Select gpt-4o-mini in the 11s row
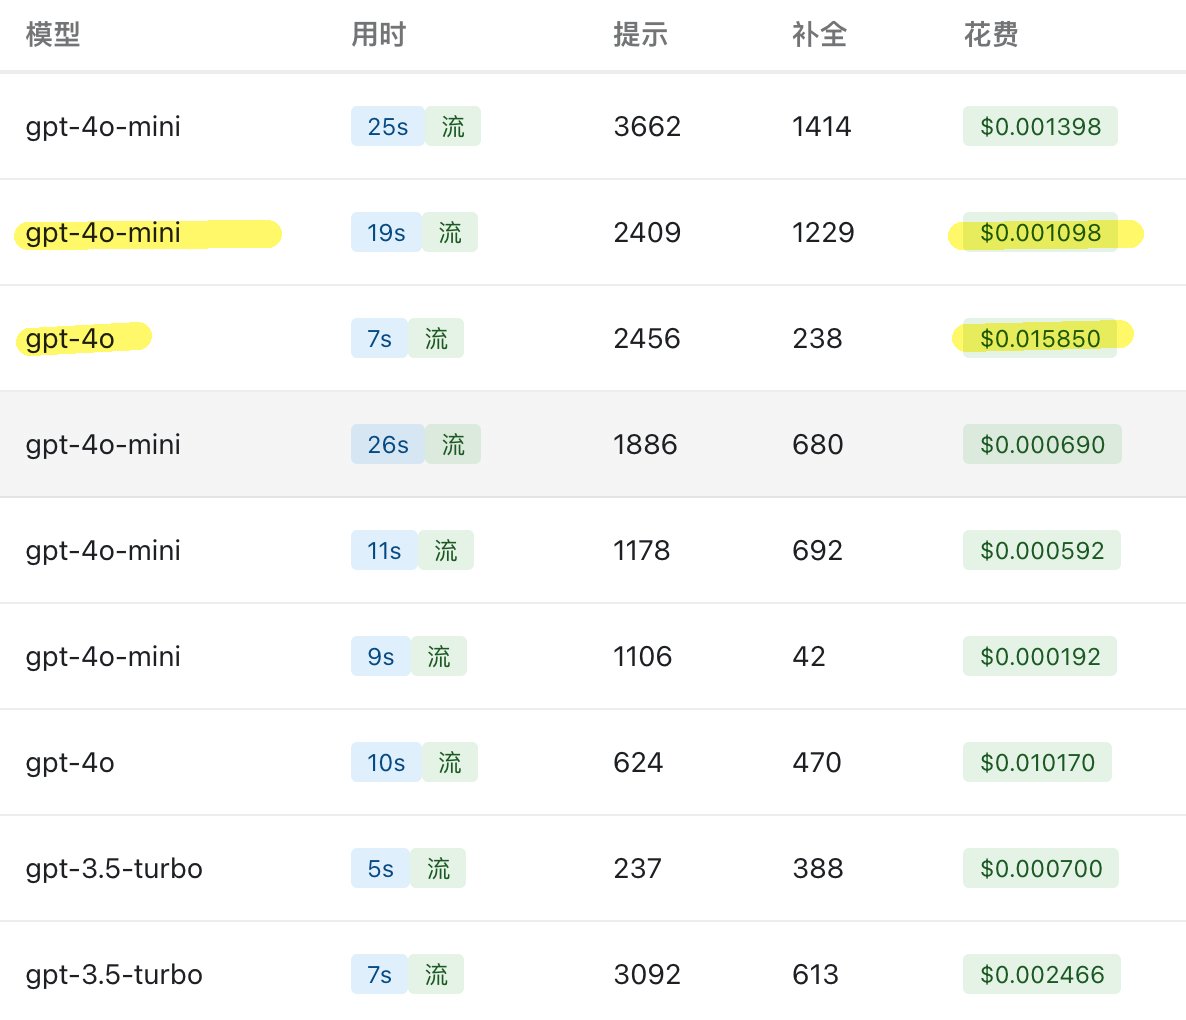The height and width of the screenshot is (1020, 1186). [x=103, y=550]
